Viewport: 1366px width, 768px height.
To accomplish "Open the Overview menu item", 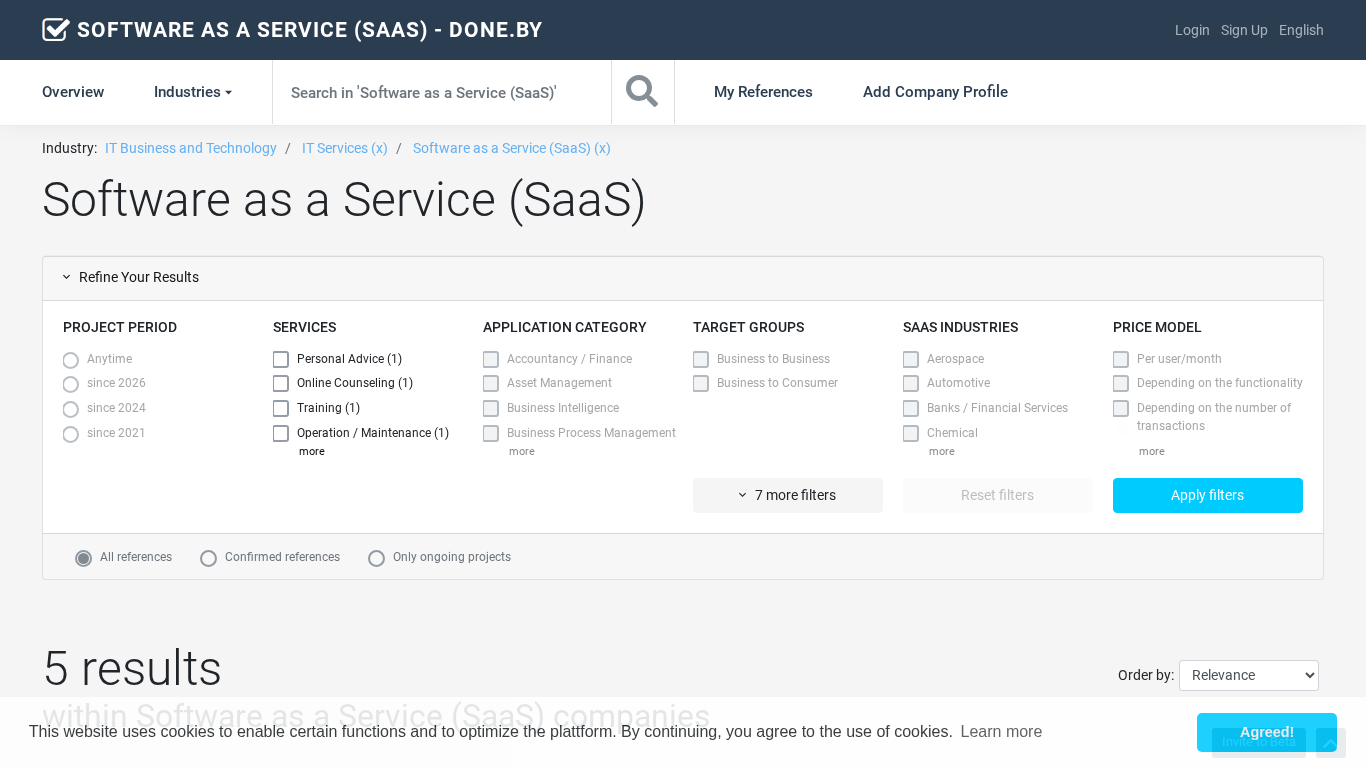I will coord(73,92).
